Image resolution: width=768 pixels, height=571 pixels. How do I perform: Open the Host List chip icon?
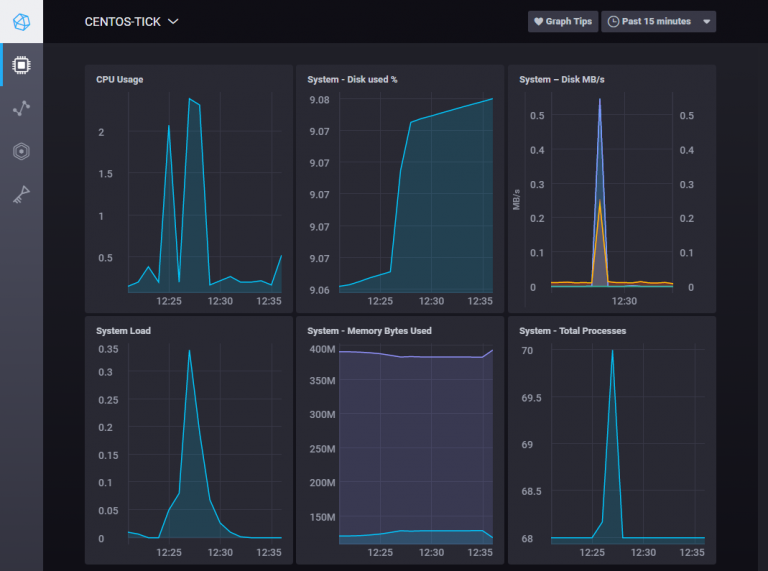pyautogui.click(x=21, y=65)
